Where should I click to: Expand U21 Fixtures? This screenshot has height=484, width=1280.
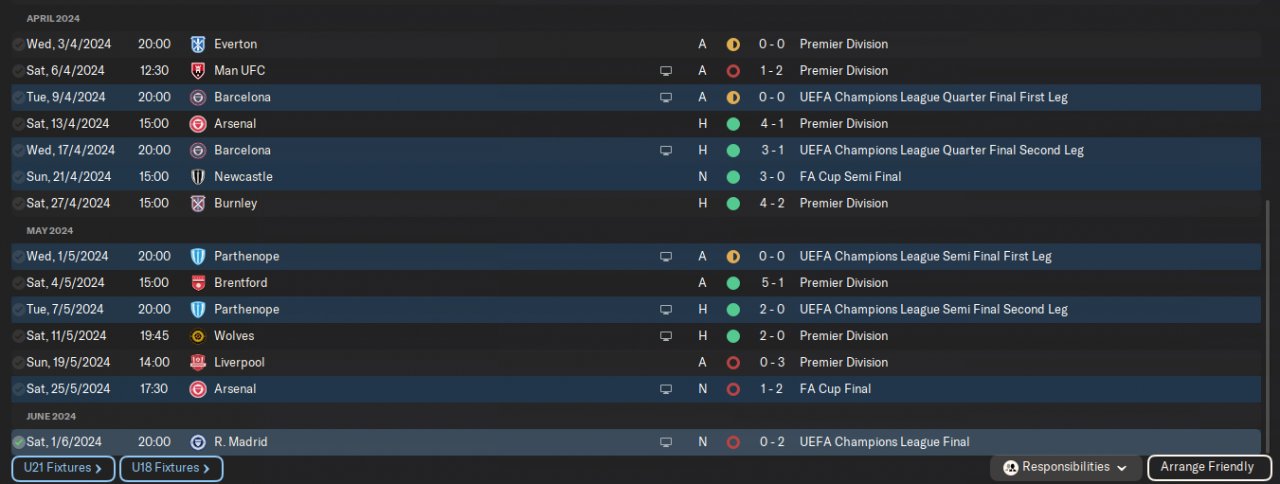click(63, 468)
